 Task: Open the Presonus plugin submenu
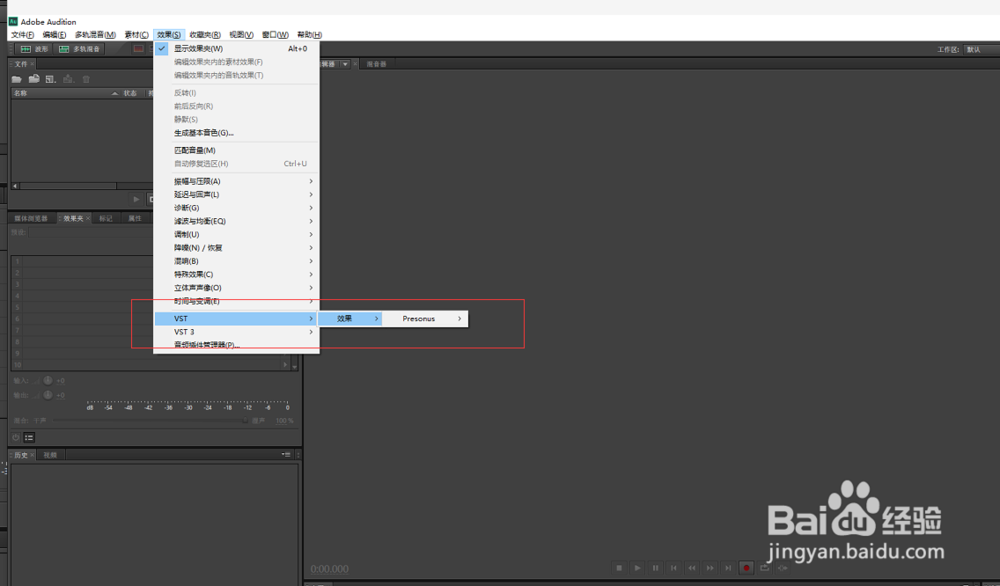pos(425,318)
